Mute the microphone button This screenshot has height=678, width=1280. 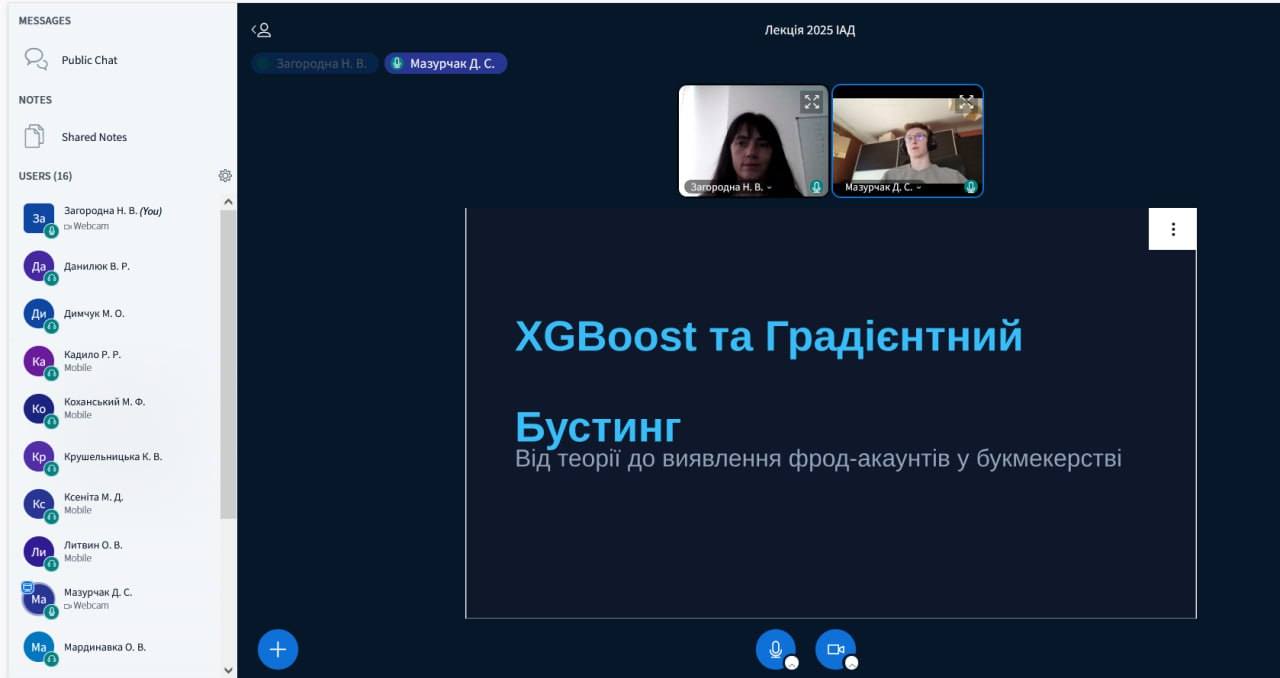coord(774,648)
